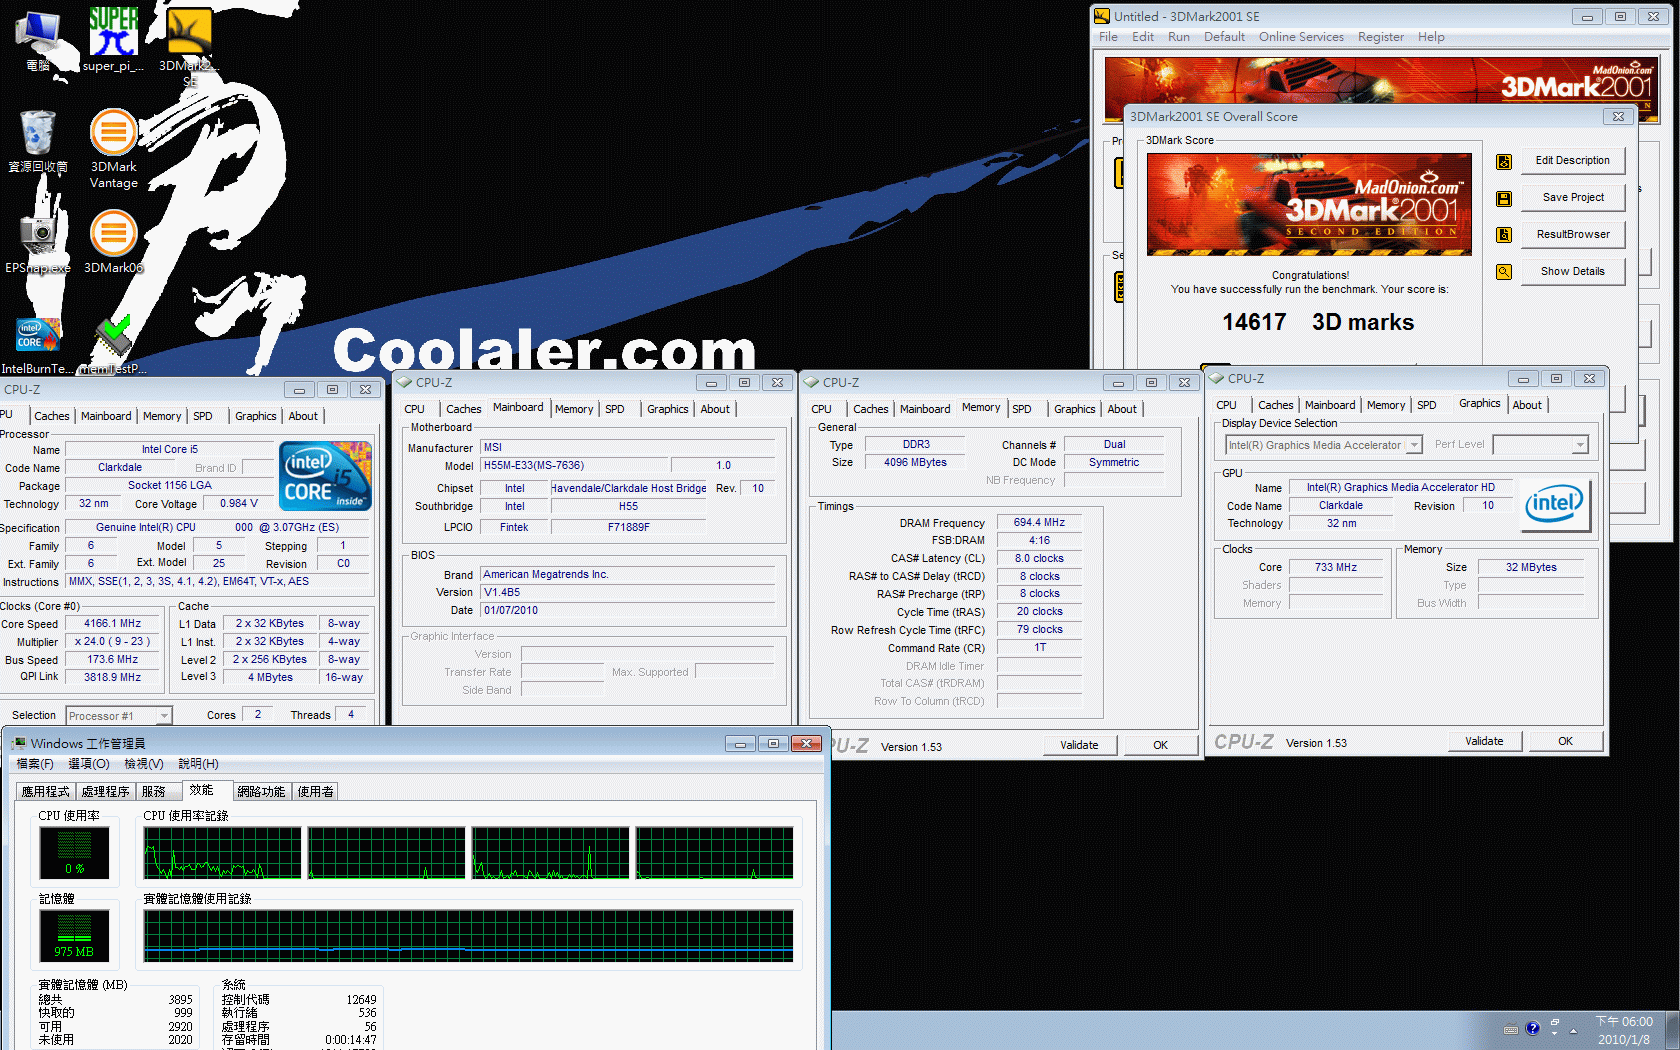This screenshot has height=1050, width=1680.
Task: Switch to SPD tab in Memory CPU-Z window
Action: 1021,409
